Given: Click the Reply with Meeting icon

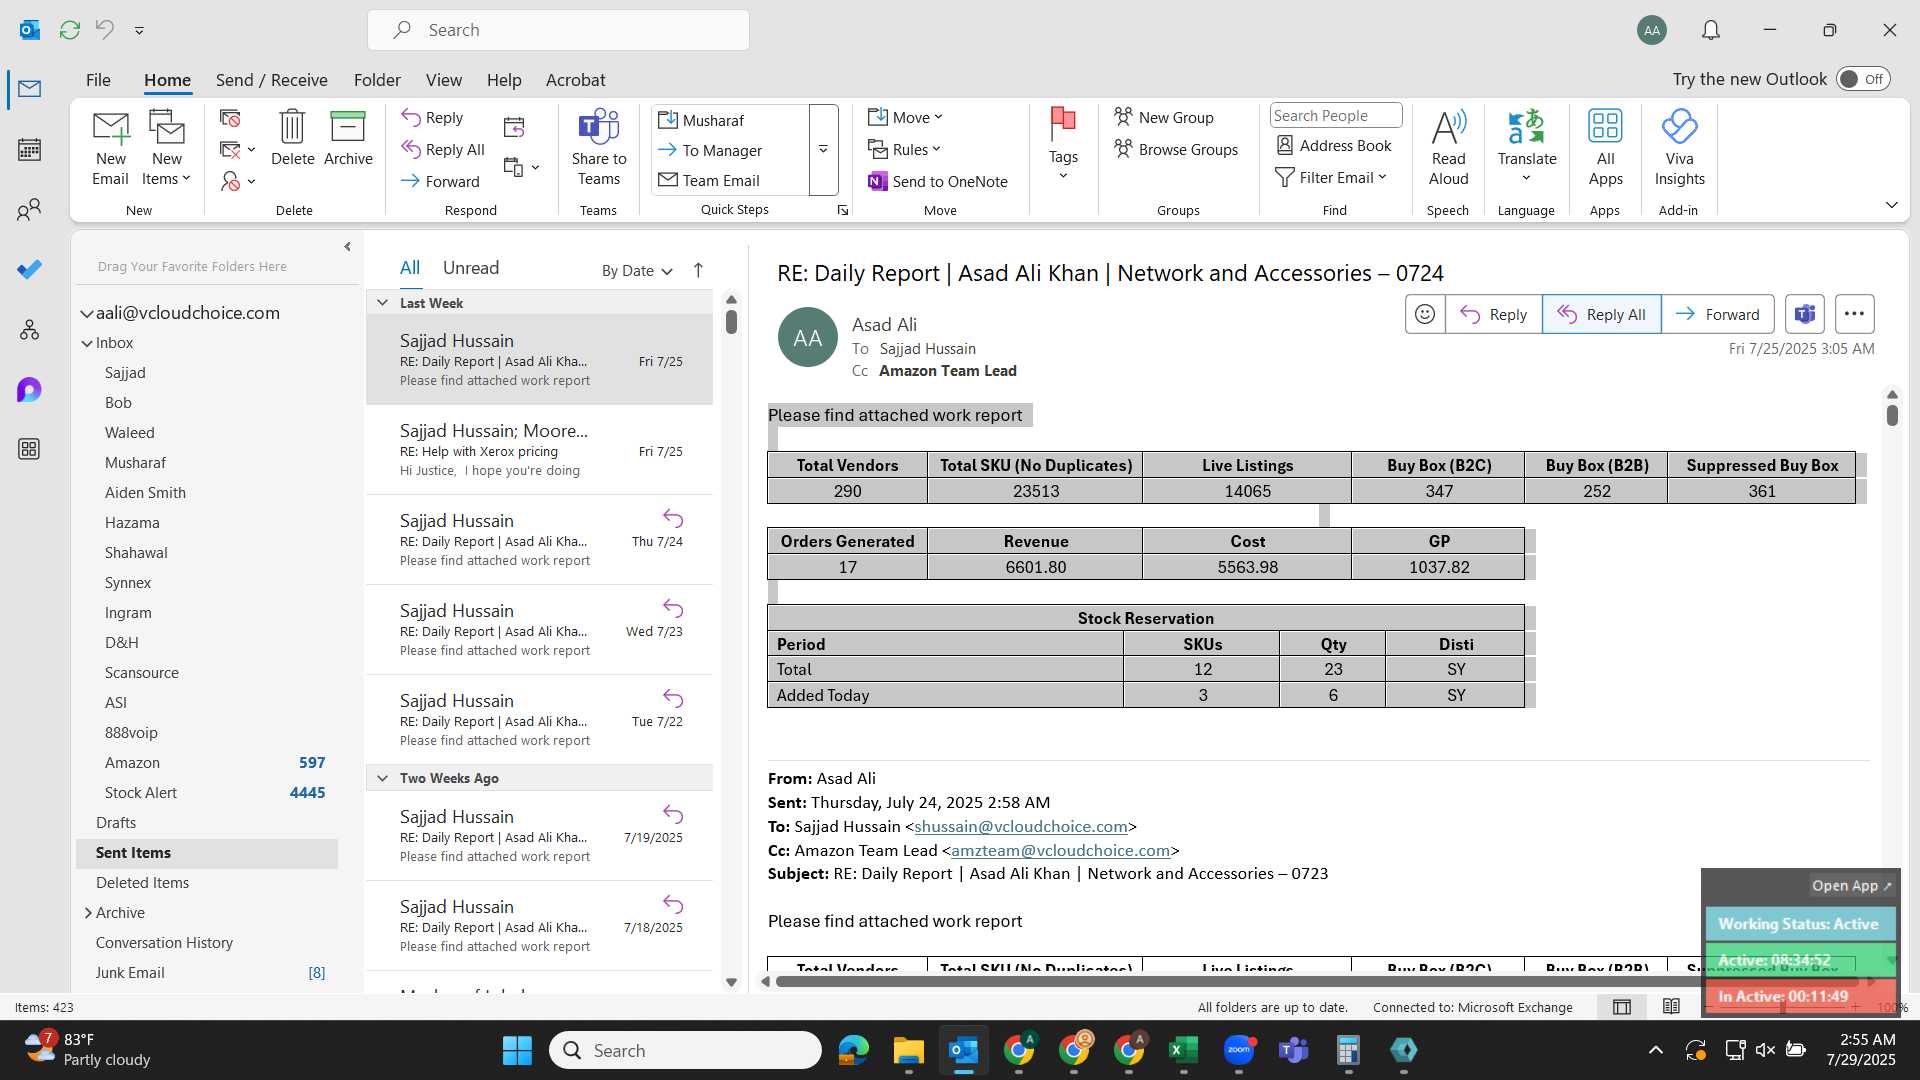Looking at the screenshot, I should (x=514, y=127).
